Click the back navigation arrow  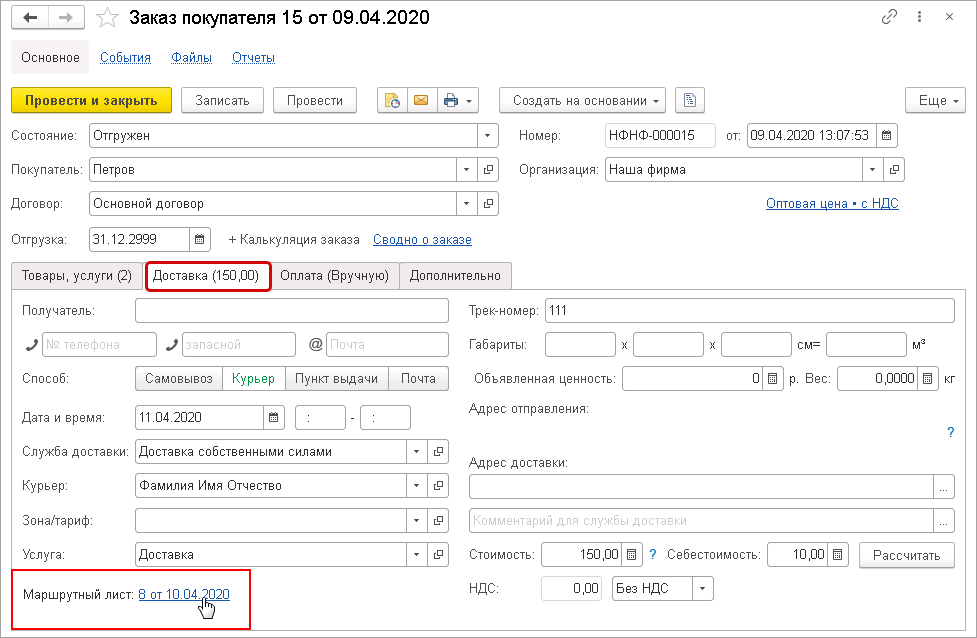click(x=30, y=18)
